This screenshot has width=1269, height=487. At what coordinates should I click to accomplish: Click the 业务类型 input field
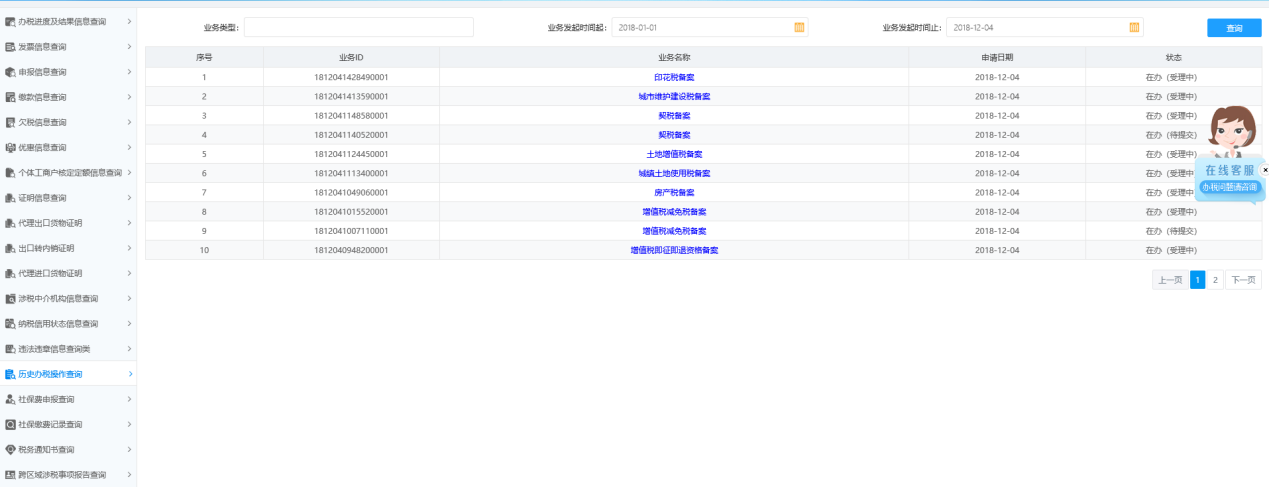tap(358, 27)
